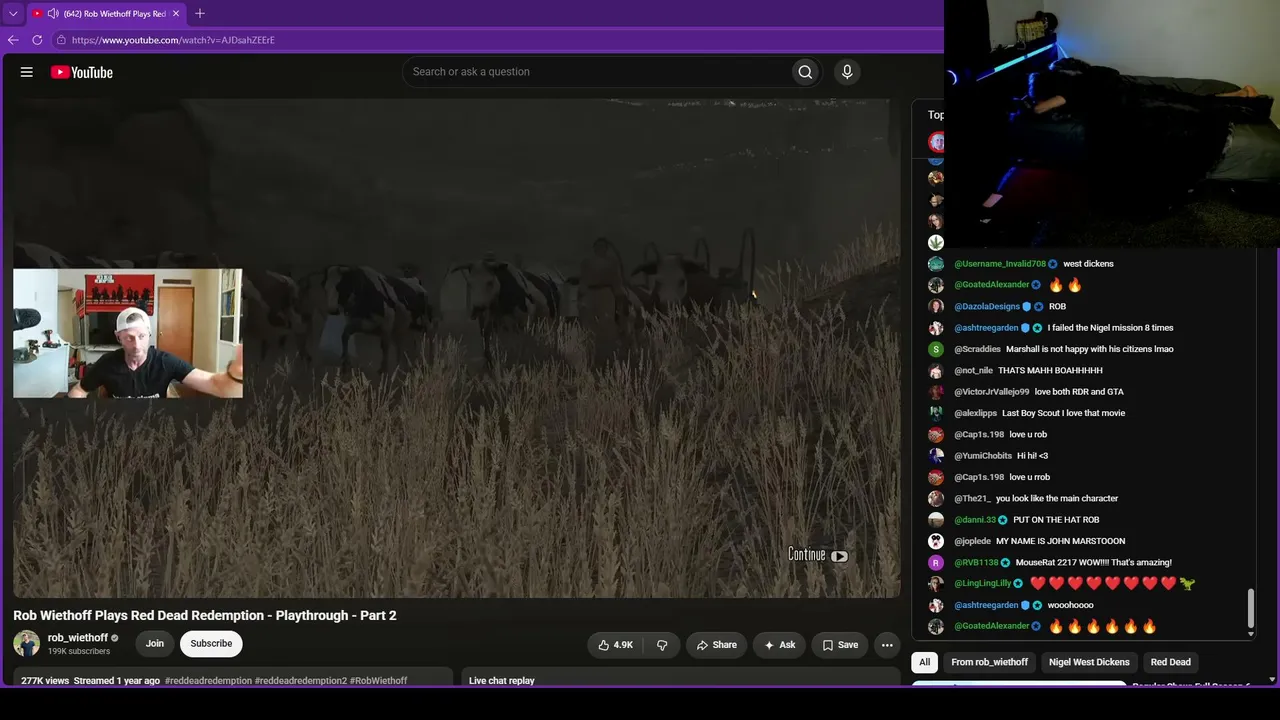Open @YumiChobits chat avatar
This screenshot has height=720, width=1280.
click(x=936, y=456)
